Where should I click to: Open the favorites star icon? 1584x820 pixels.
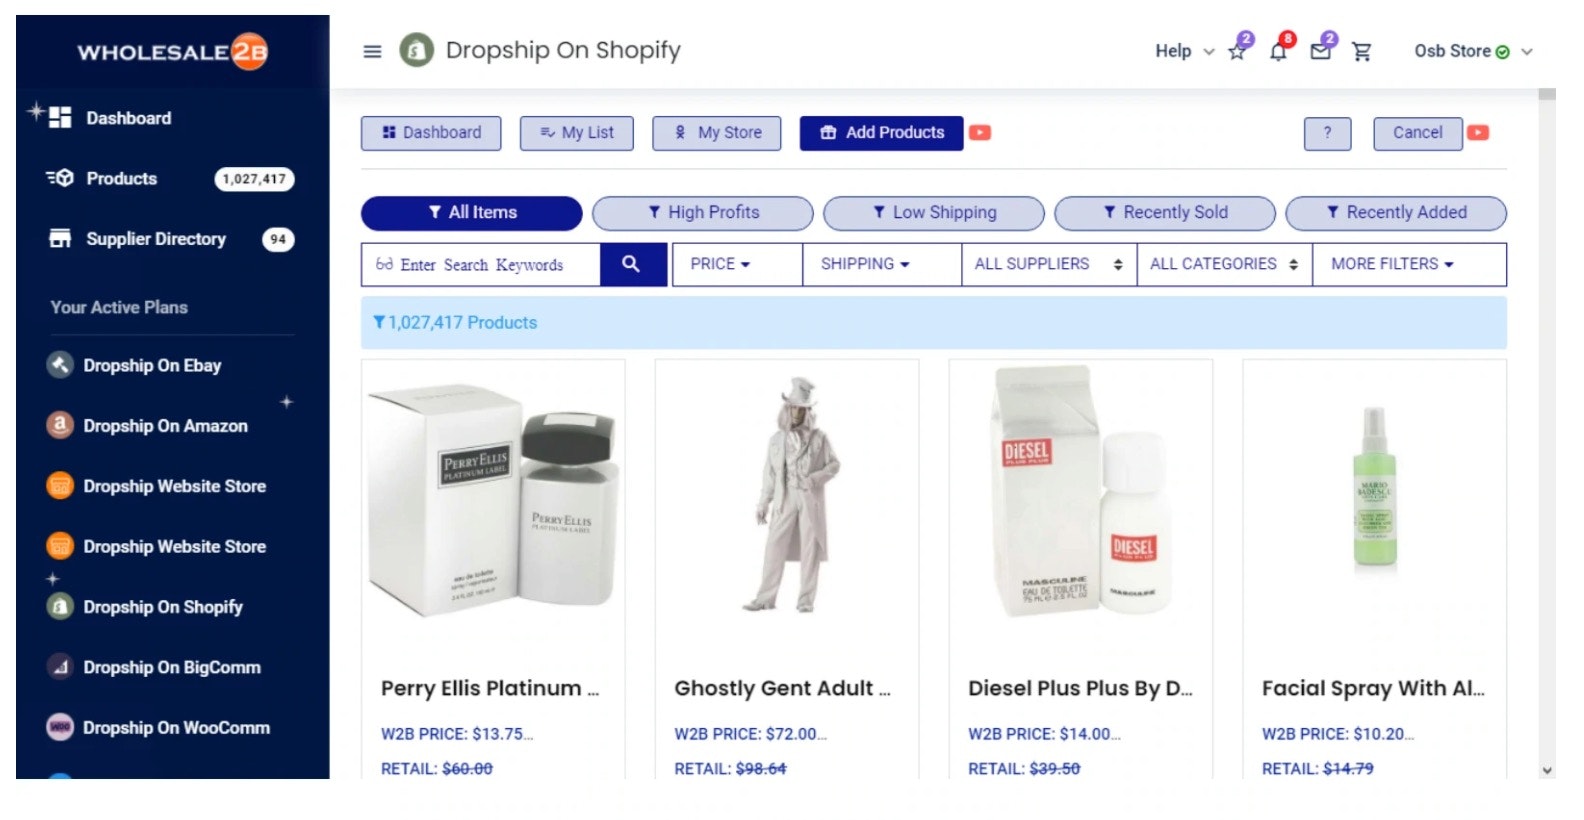(1238, 51)
